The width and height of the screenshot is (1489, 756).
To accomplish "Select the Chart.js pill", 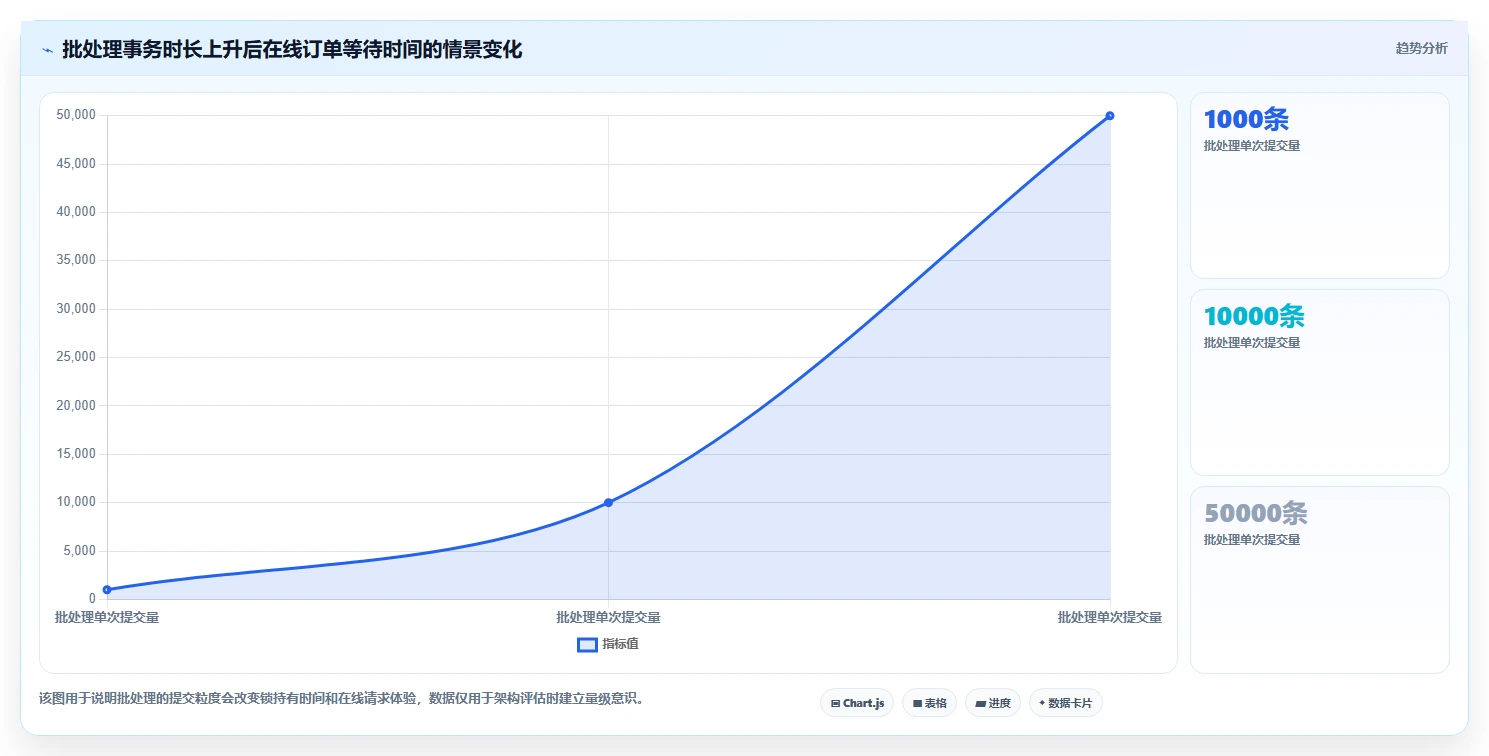I will [857, 703].
